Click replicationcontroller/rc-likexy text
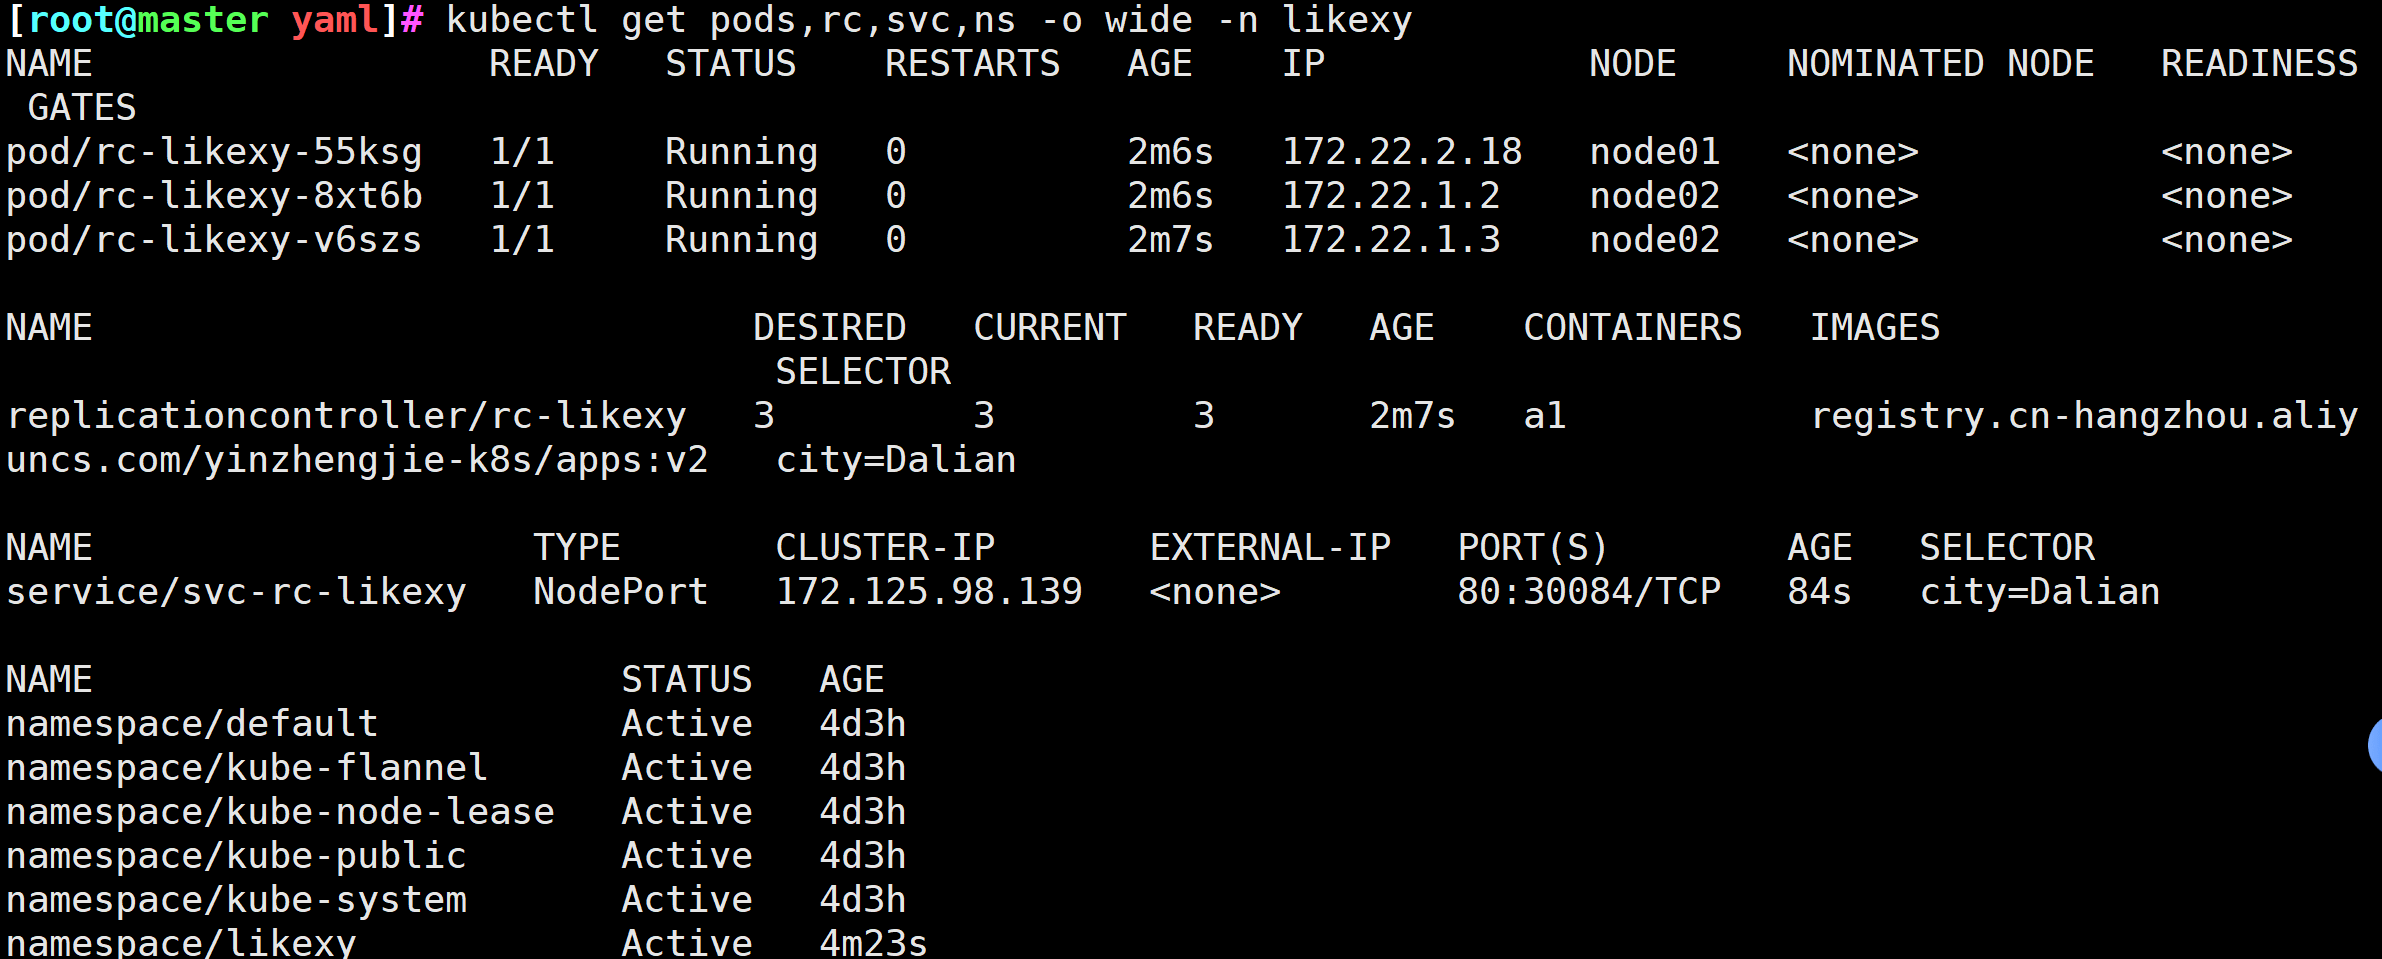 point(346,416)
